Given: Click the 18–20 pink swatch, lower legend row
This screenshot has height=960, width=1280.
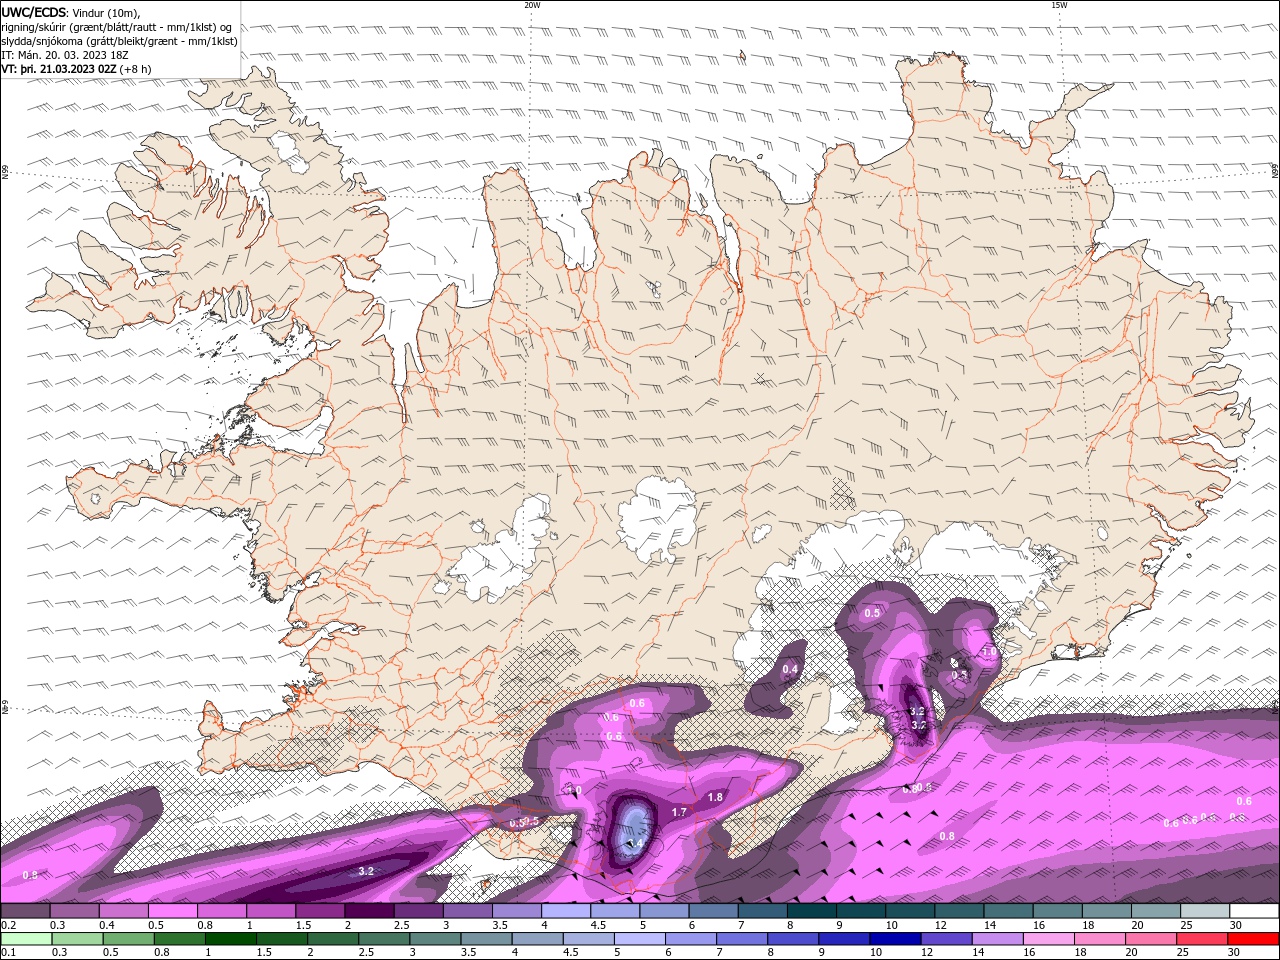Looking at the screenshot, I should click(x=1099, y=939).
